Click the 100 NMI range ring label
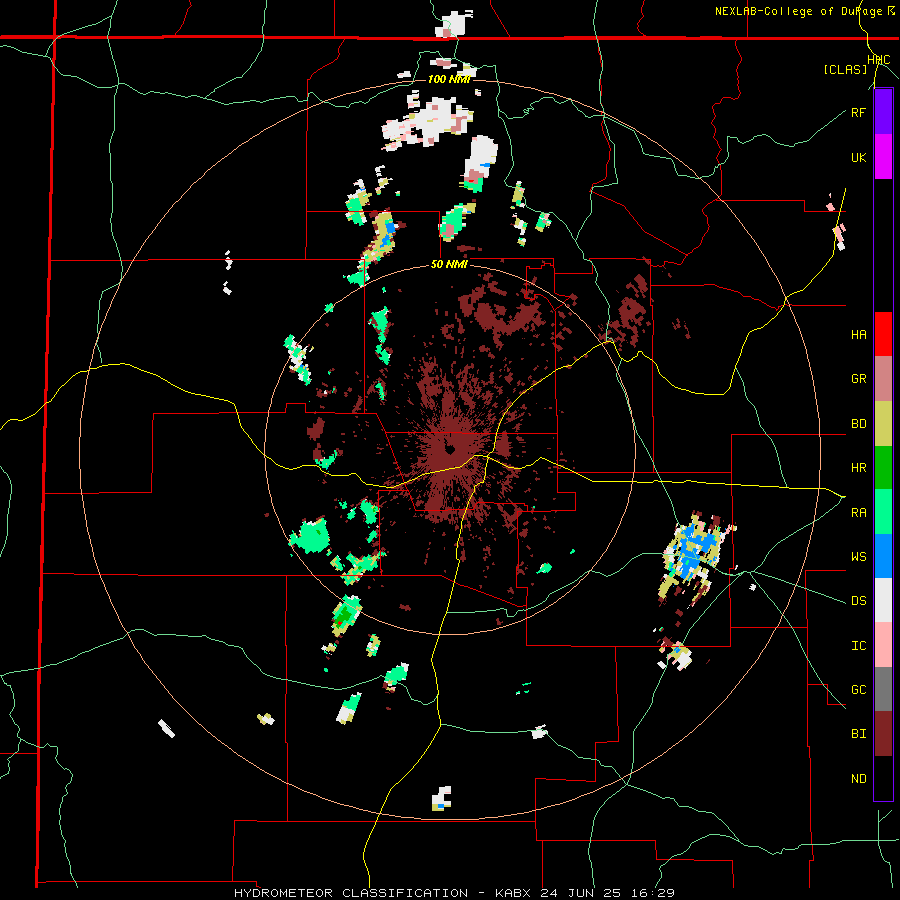This screenshot has width=900, height=900. coord(449,79)
